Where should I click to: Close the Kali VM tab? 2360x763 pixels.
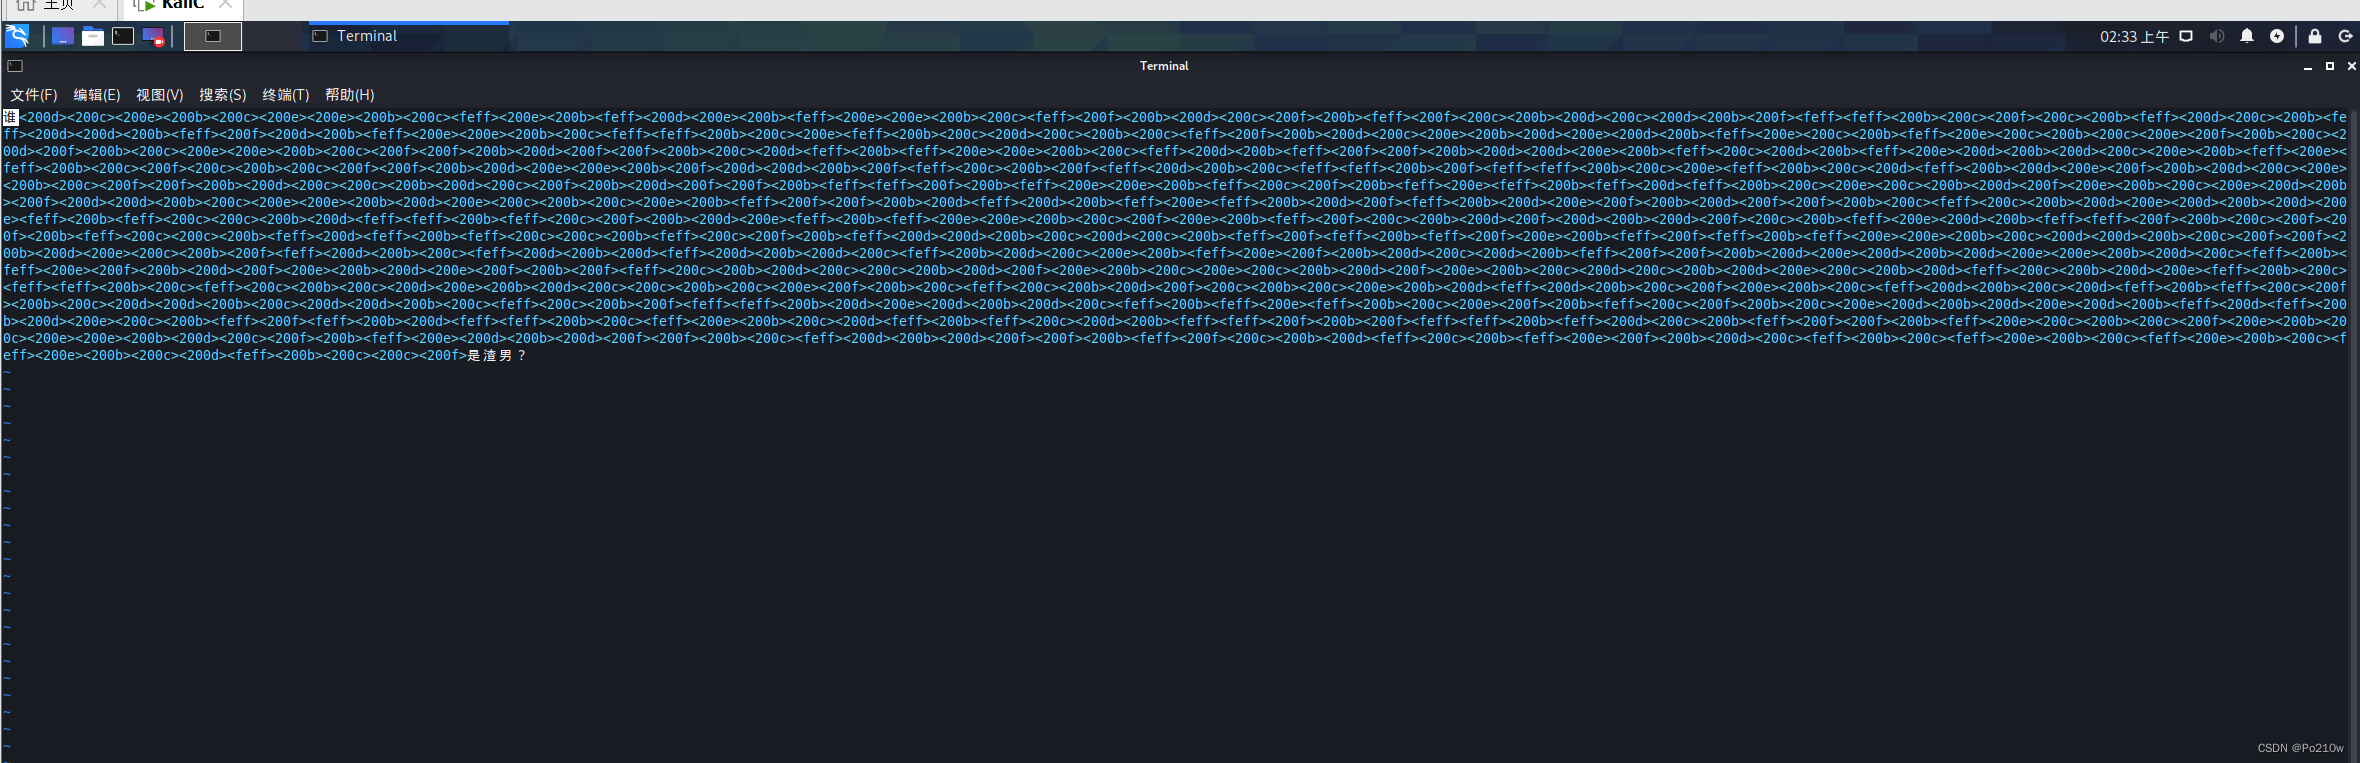tap(226, 5)
